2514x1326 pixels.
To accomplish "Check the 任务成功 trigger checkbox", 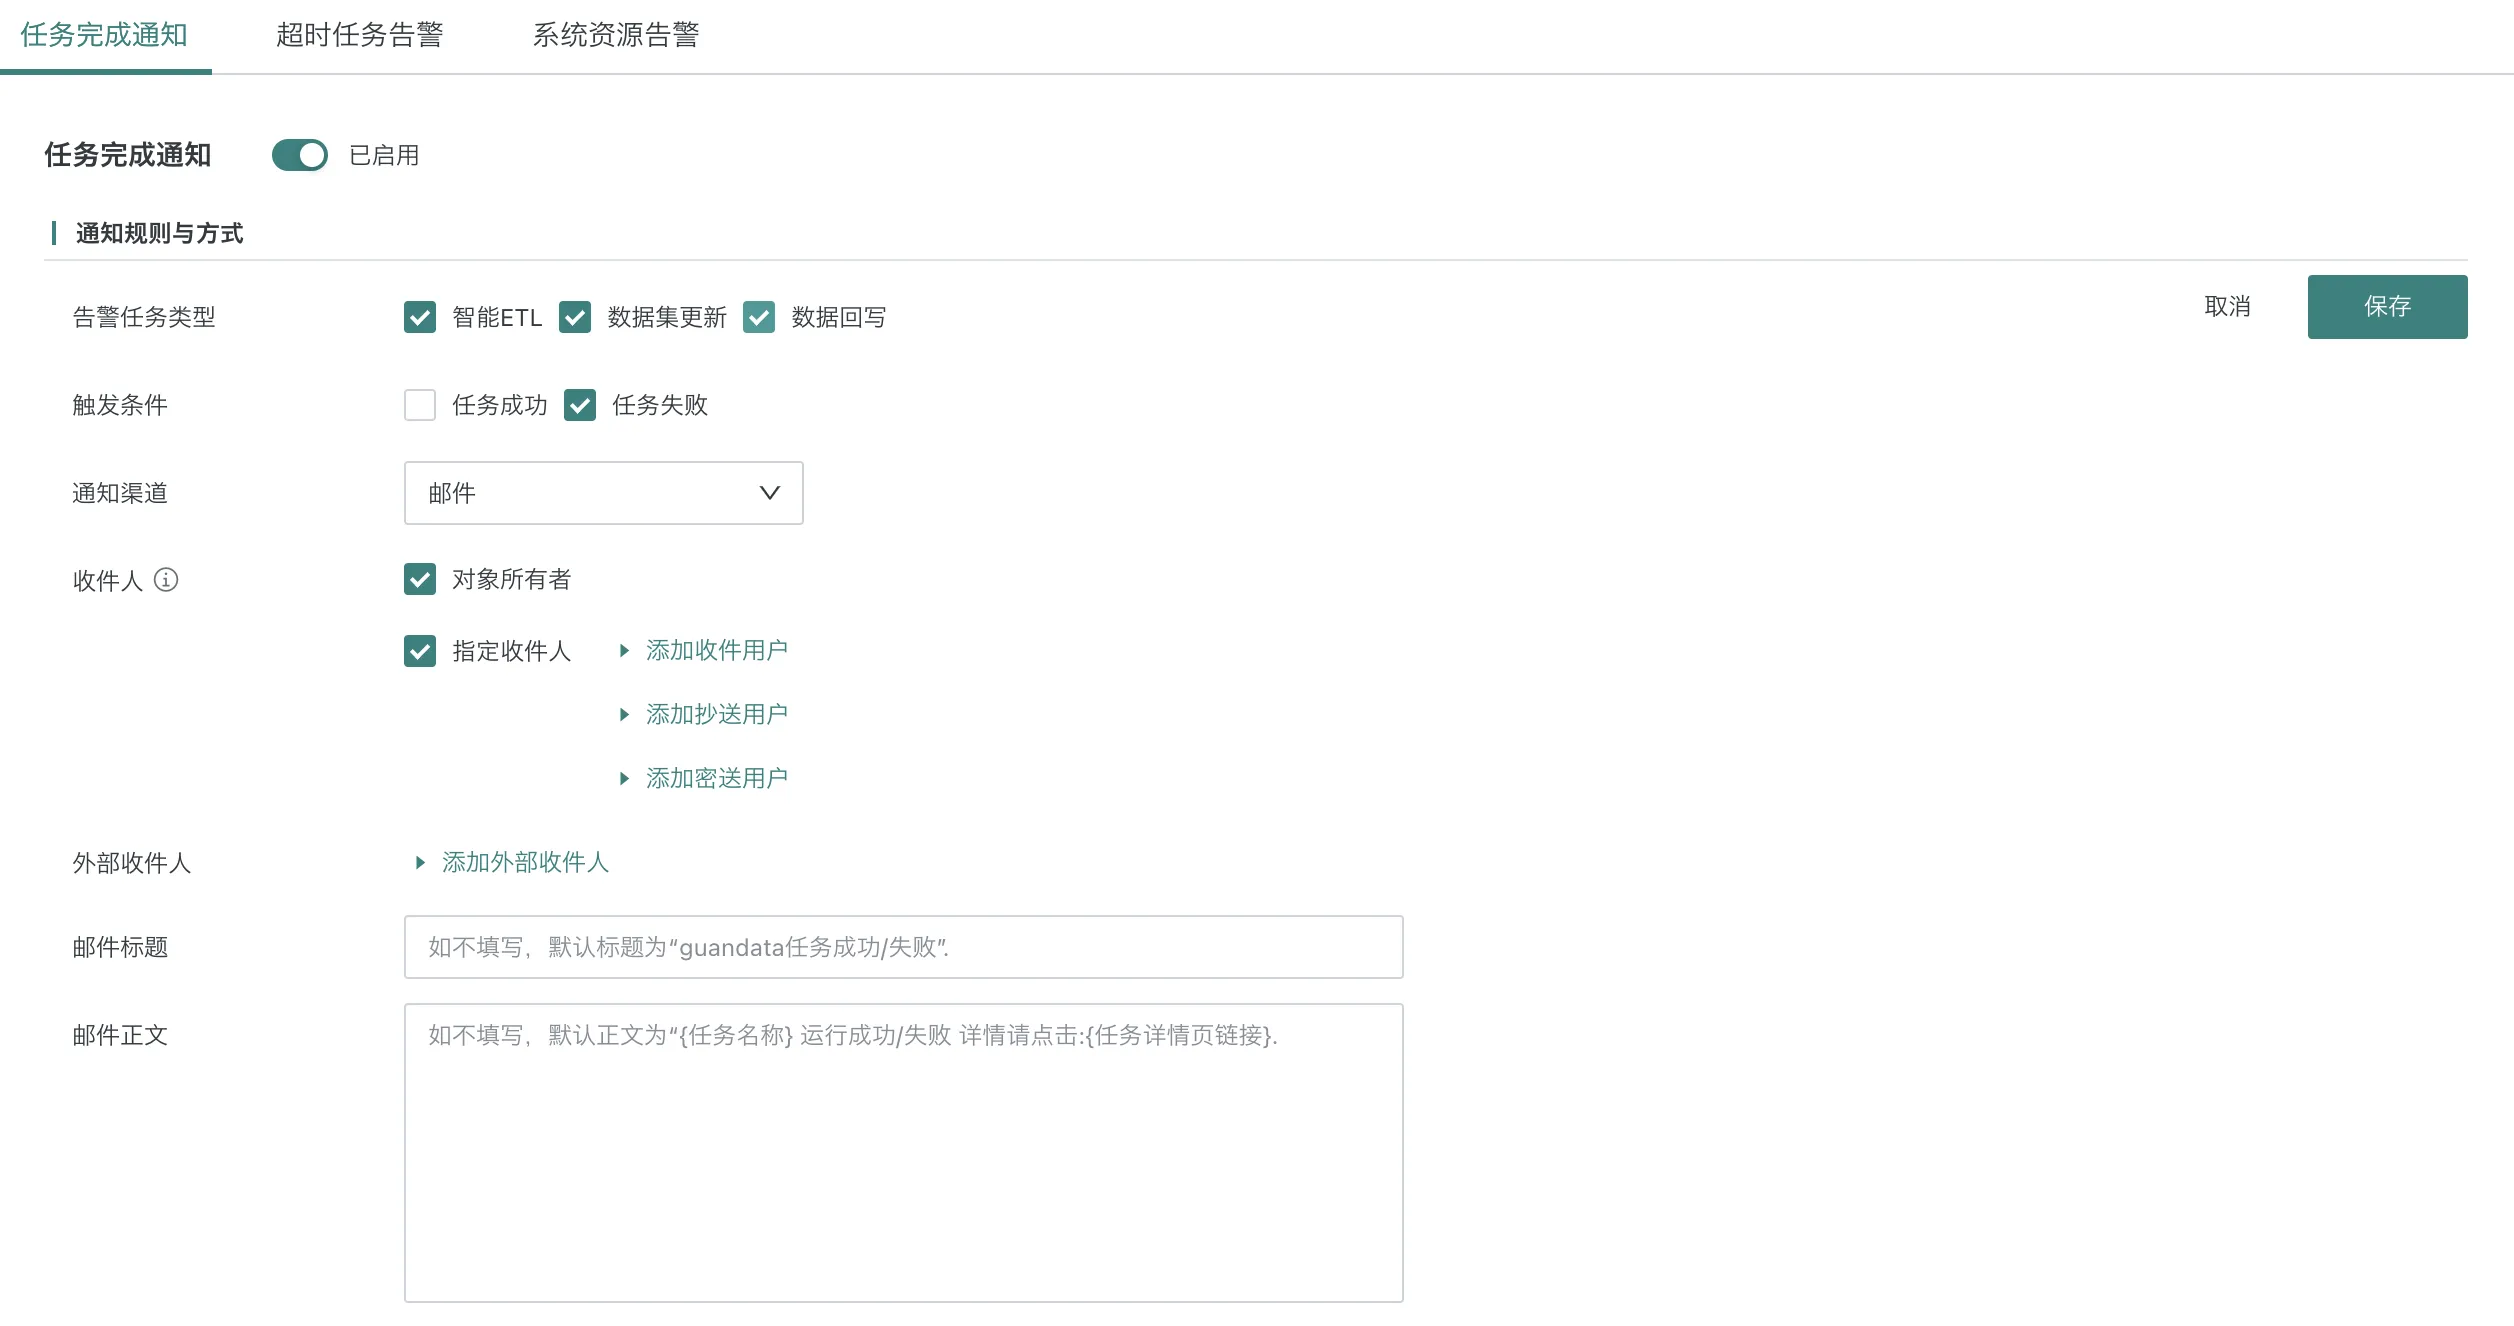I will click(x=420, y=405).
